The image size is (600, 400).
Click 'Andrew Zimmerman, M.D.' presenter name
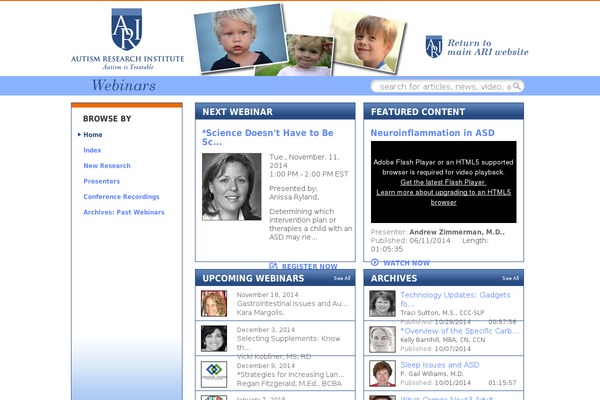[x=457, y=232]
